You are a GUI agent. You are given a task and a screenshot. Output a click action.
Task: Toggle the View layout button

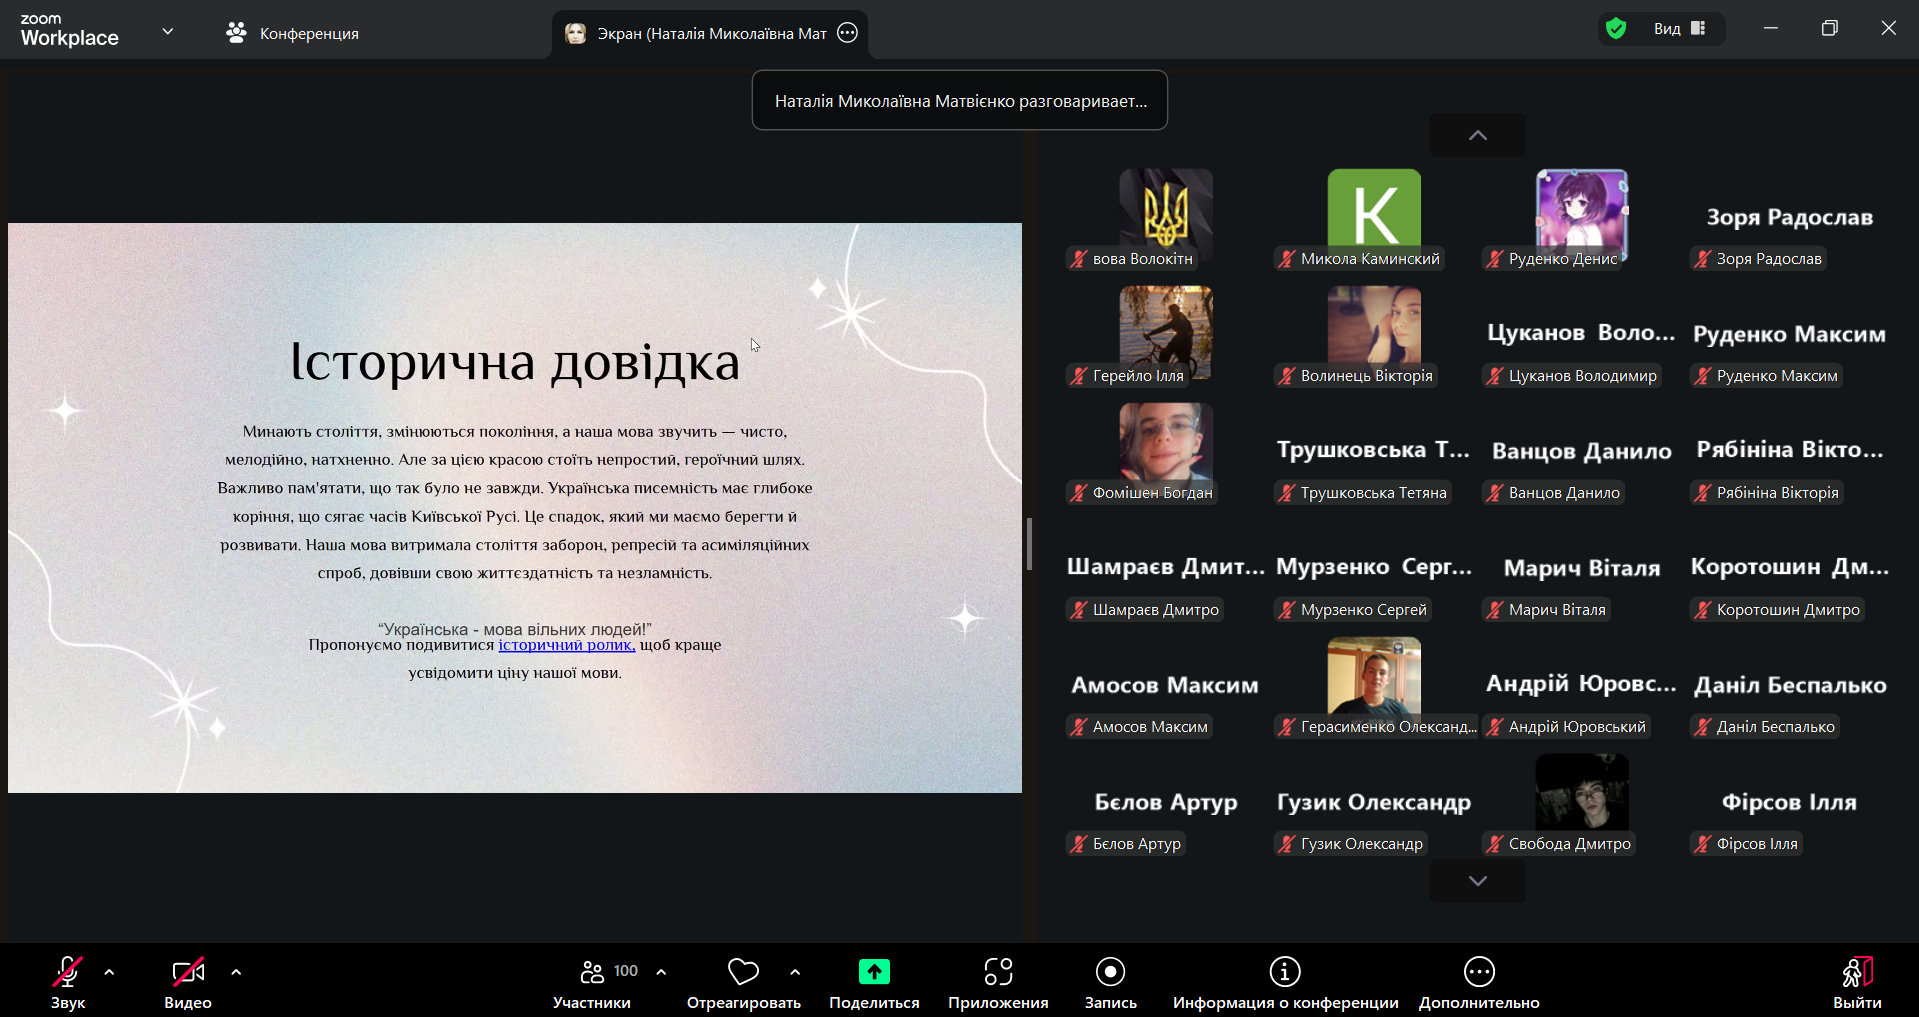point(1681,29)
